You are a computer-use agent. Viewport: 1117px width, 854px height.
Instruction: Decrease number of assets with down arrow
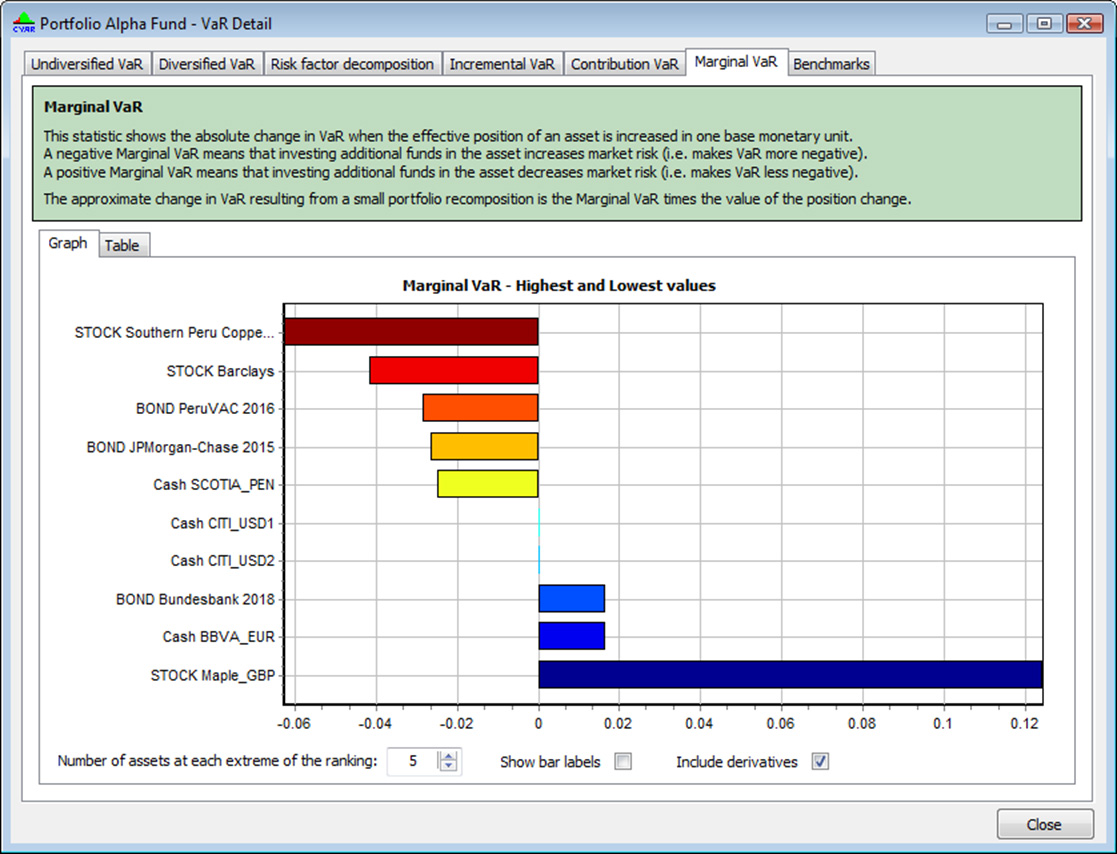tap(448, 766)
